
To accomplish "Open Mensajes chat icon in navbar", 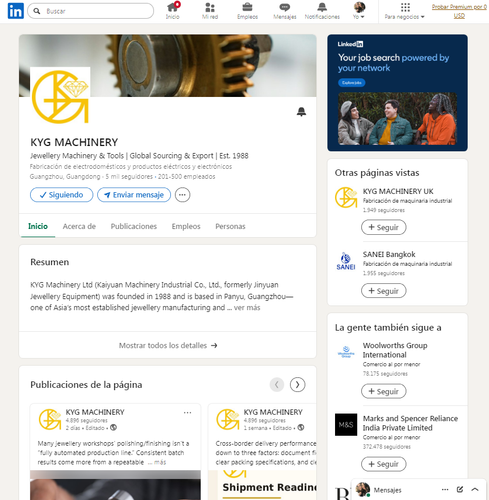I will [285, 11].
